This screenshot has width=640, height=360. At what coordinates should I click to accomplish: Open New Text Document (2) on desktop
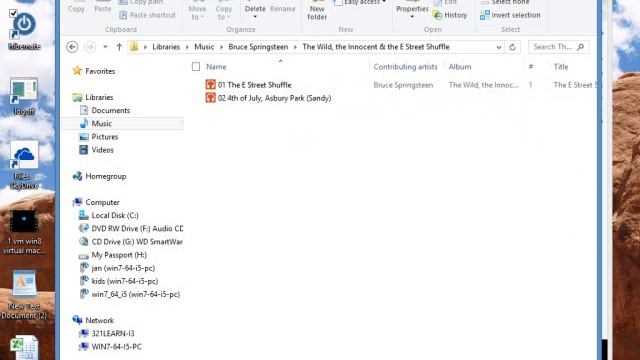pyautogui.click(x=24, y=296)
